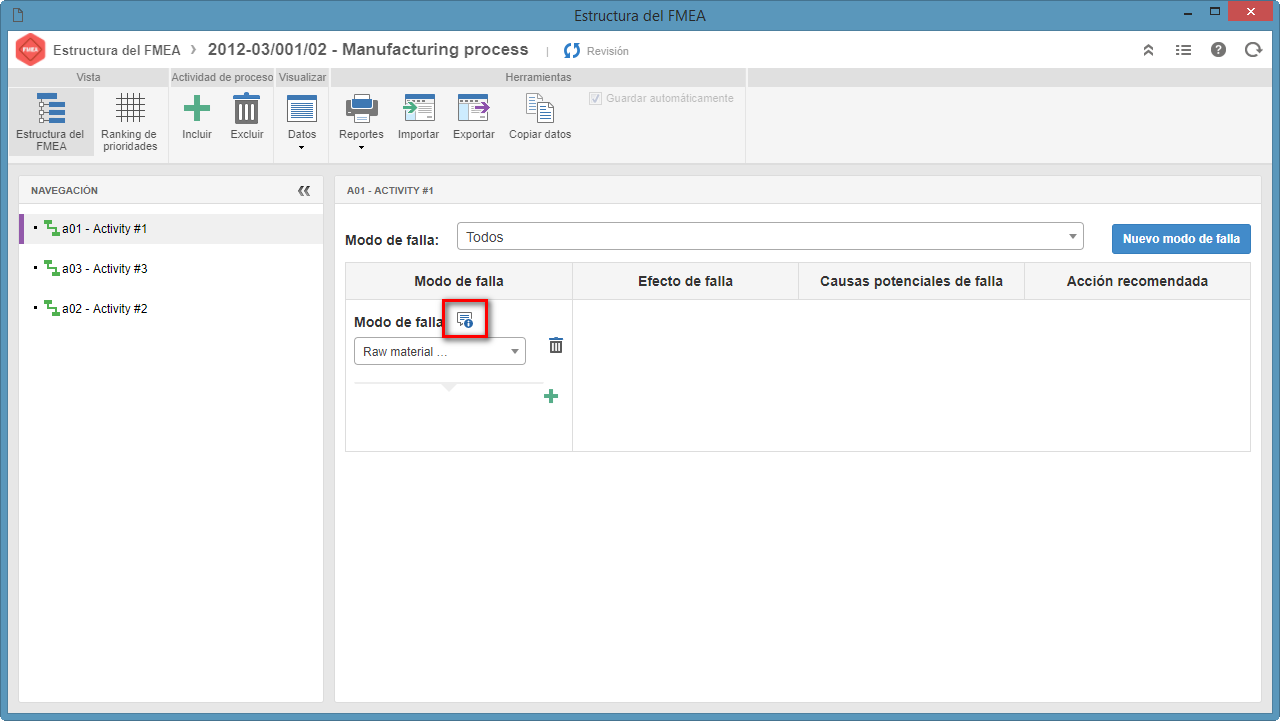Screen dimensions: 1280x721
Task: Click the Exportar toolbar icon
Action: click(x=474, y=108)
